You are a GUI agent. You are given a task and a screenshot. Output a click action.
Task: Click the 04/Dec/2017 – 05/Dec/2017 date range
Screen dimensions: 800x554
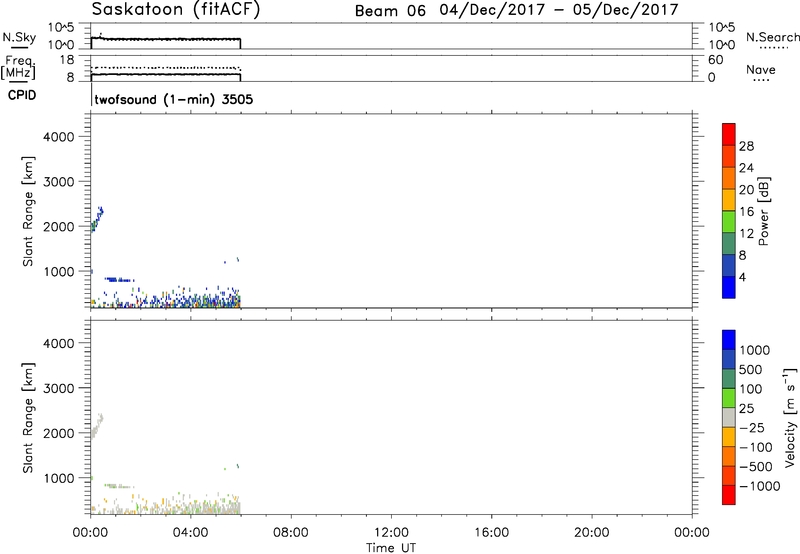(559, 10)
